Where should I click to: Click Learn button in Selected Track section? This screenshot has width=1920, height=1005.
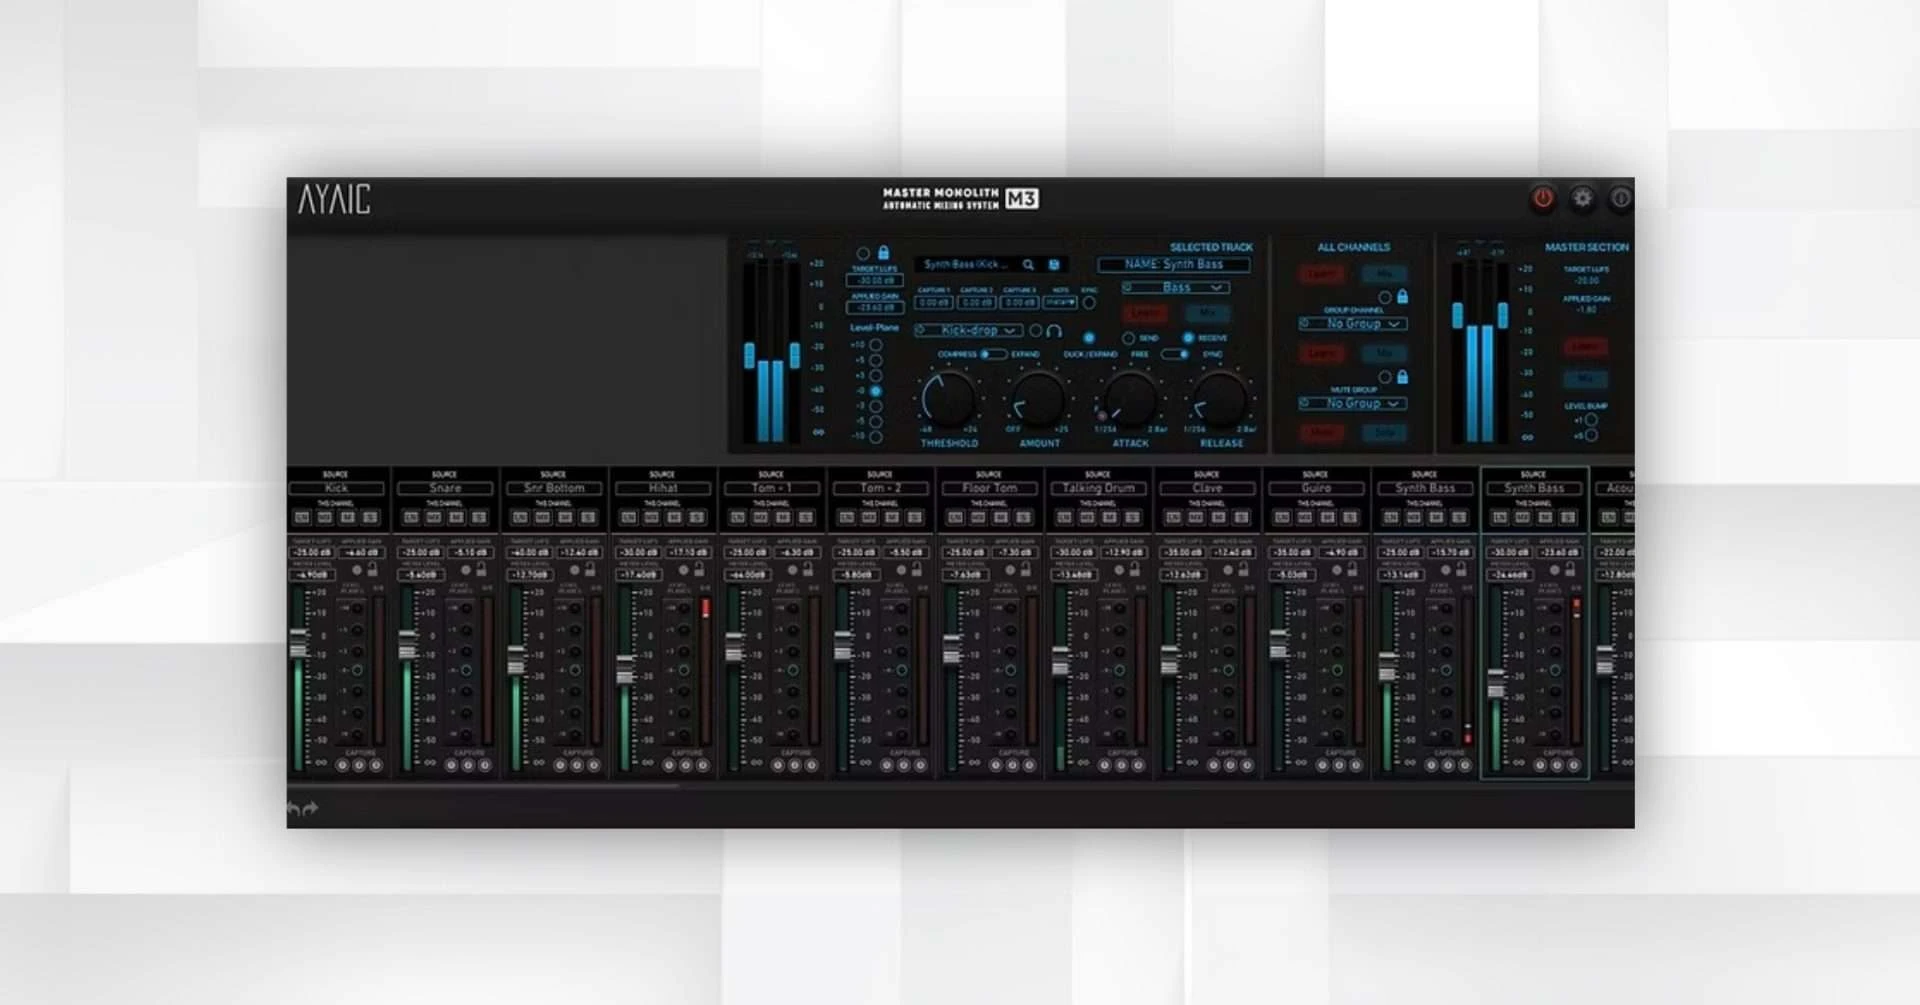(x=1146, y=313)
